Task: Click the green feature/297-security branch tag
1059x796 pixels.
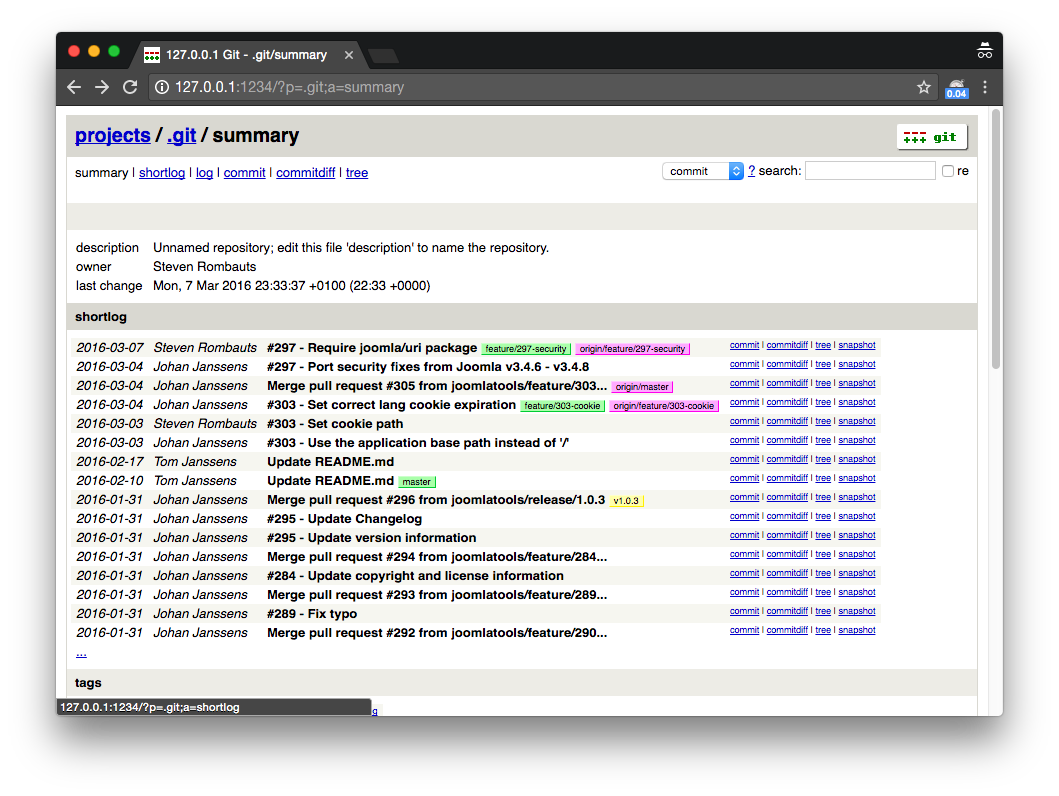Action: (x=526, y=349)
